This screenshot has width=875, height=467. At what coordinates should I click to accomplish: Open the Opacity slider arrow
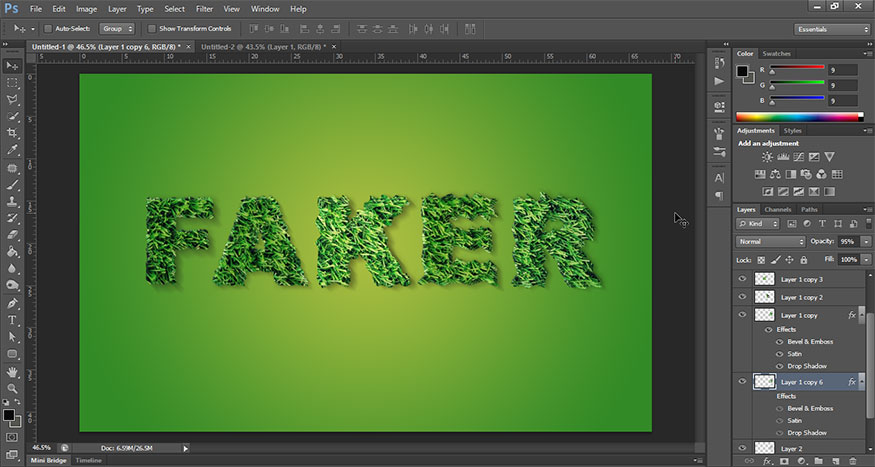[866, 242]
